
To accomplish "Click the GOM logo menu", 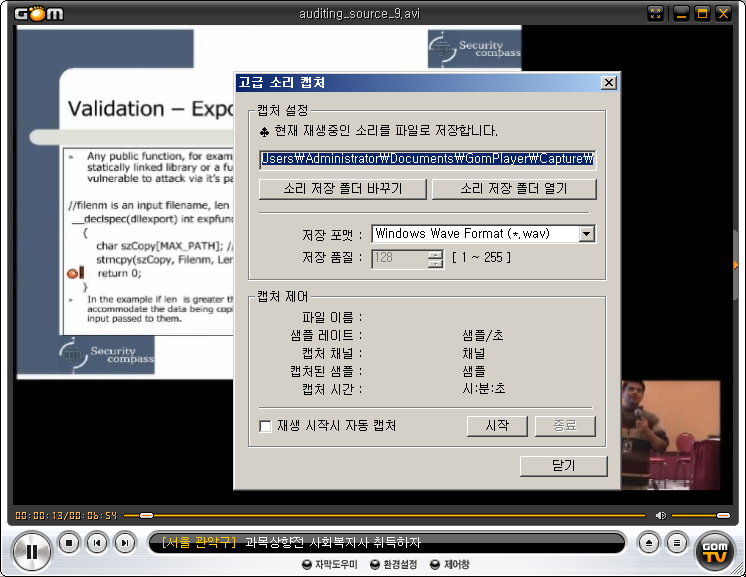I will tap(36, 13).
